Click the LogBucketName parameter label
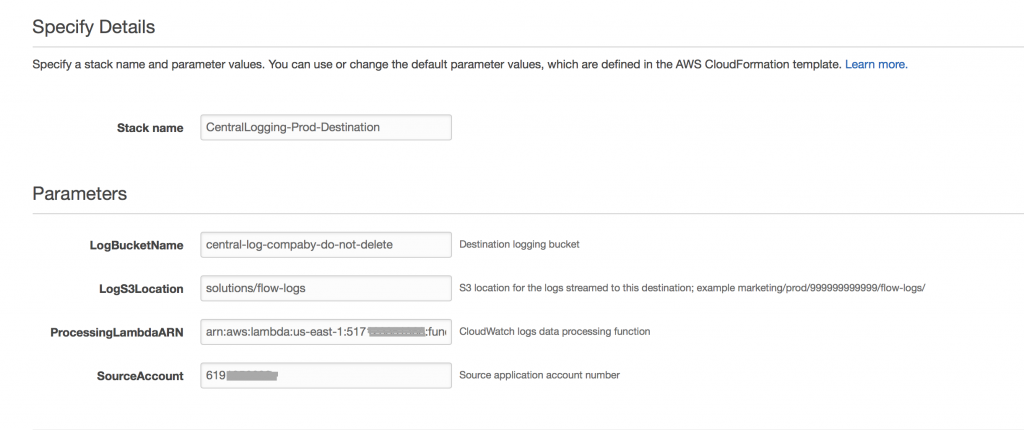Image resolution: width=1024 pixels, height=430 pixels. (x=136, y=245)
